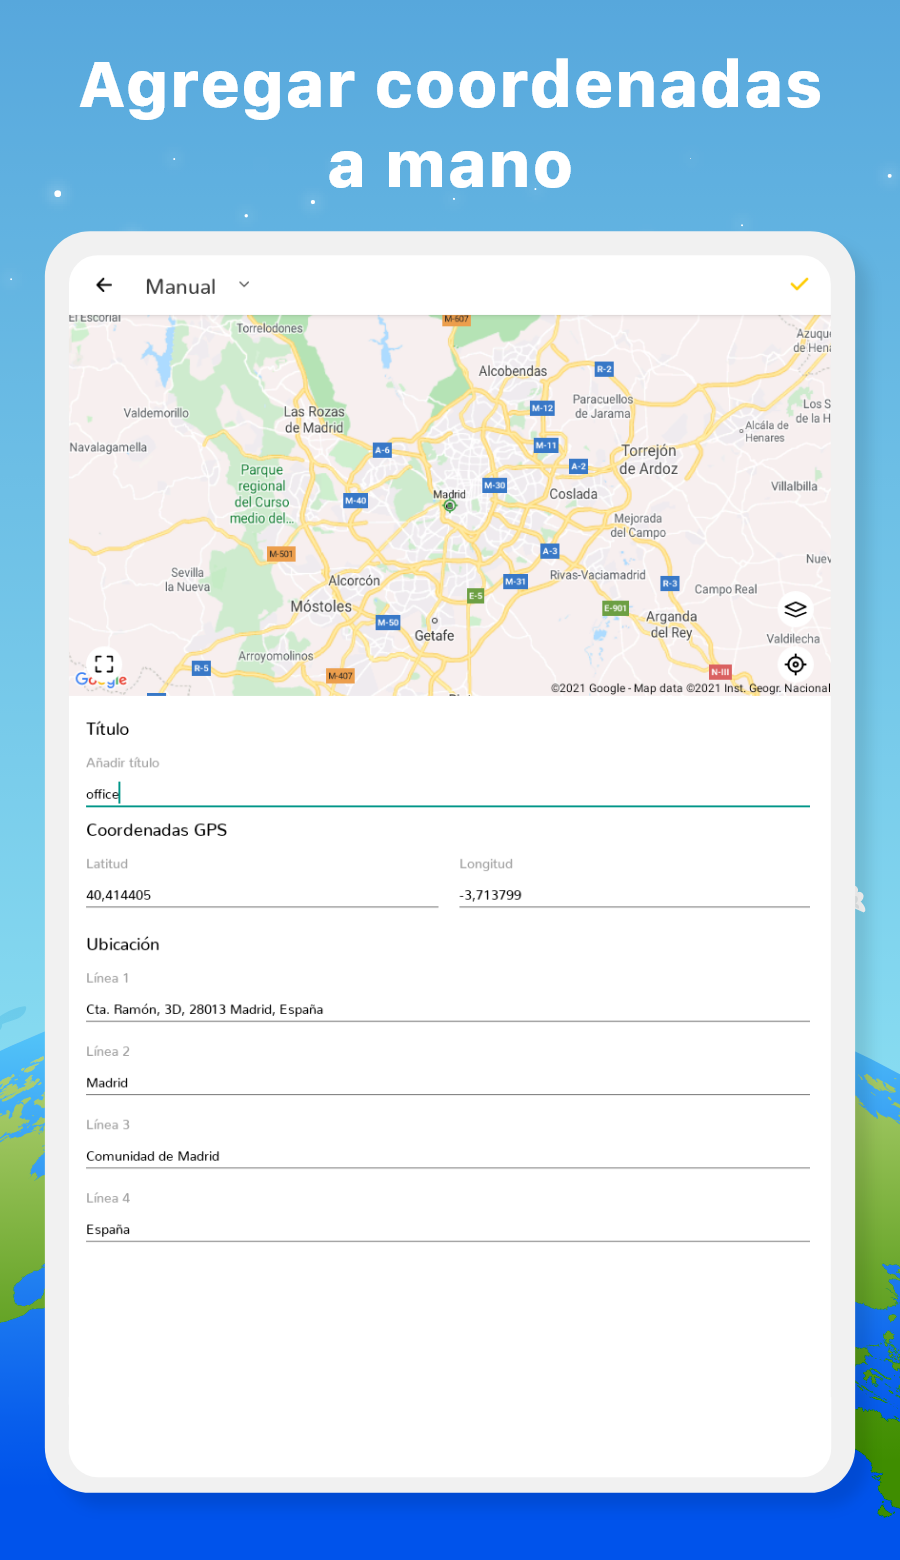The height and width of the screenshot is (1560, 900).
Task: Click the E-901 road badge
Action: [x=615, y=608]
